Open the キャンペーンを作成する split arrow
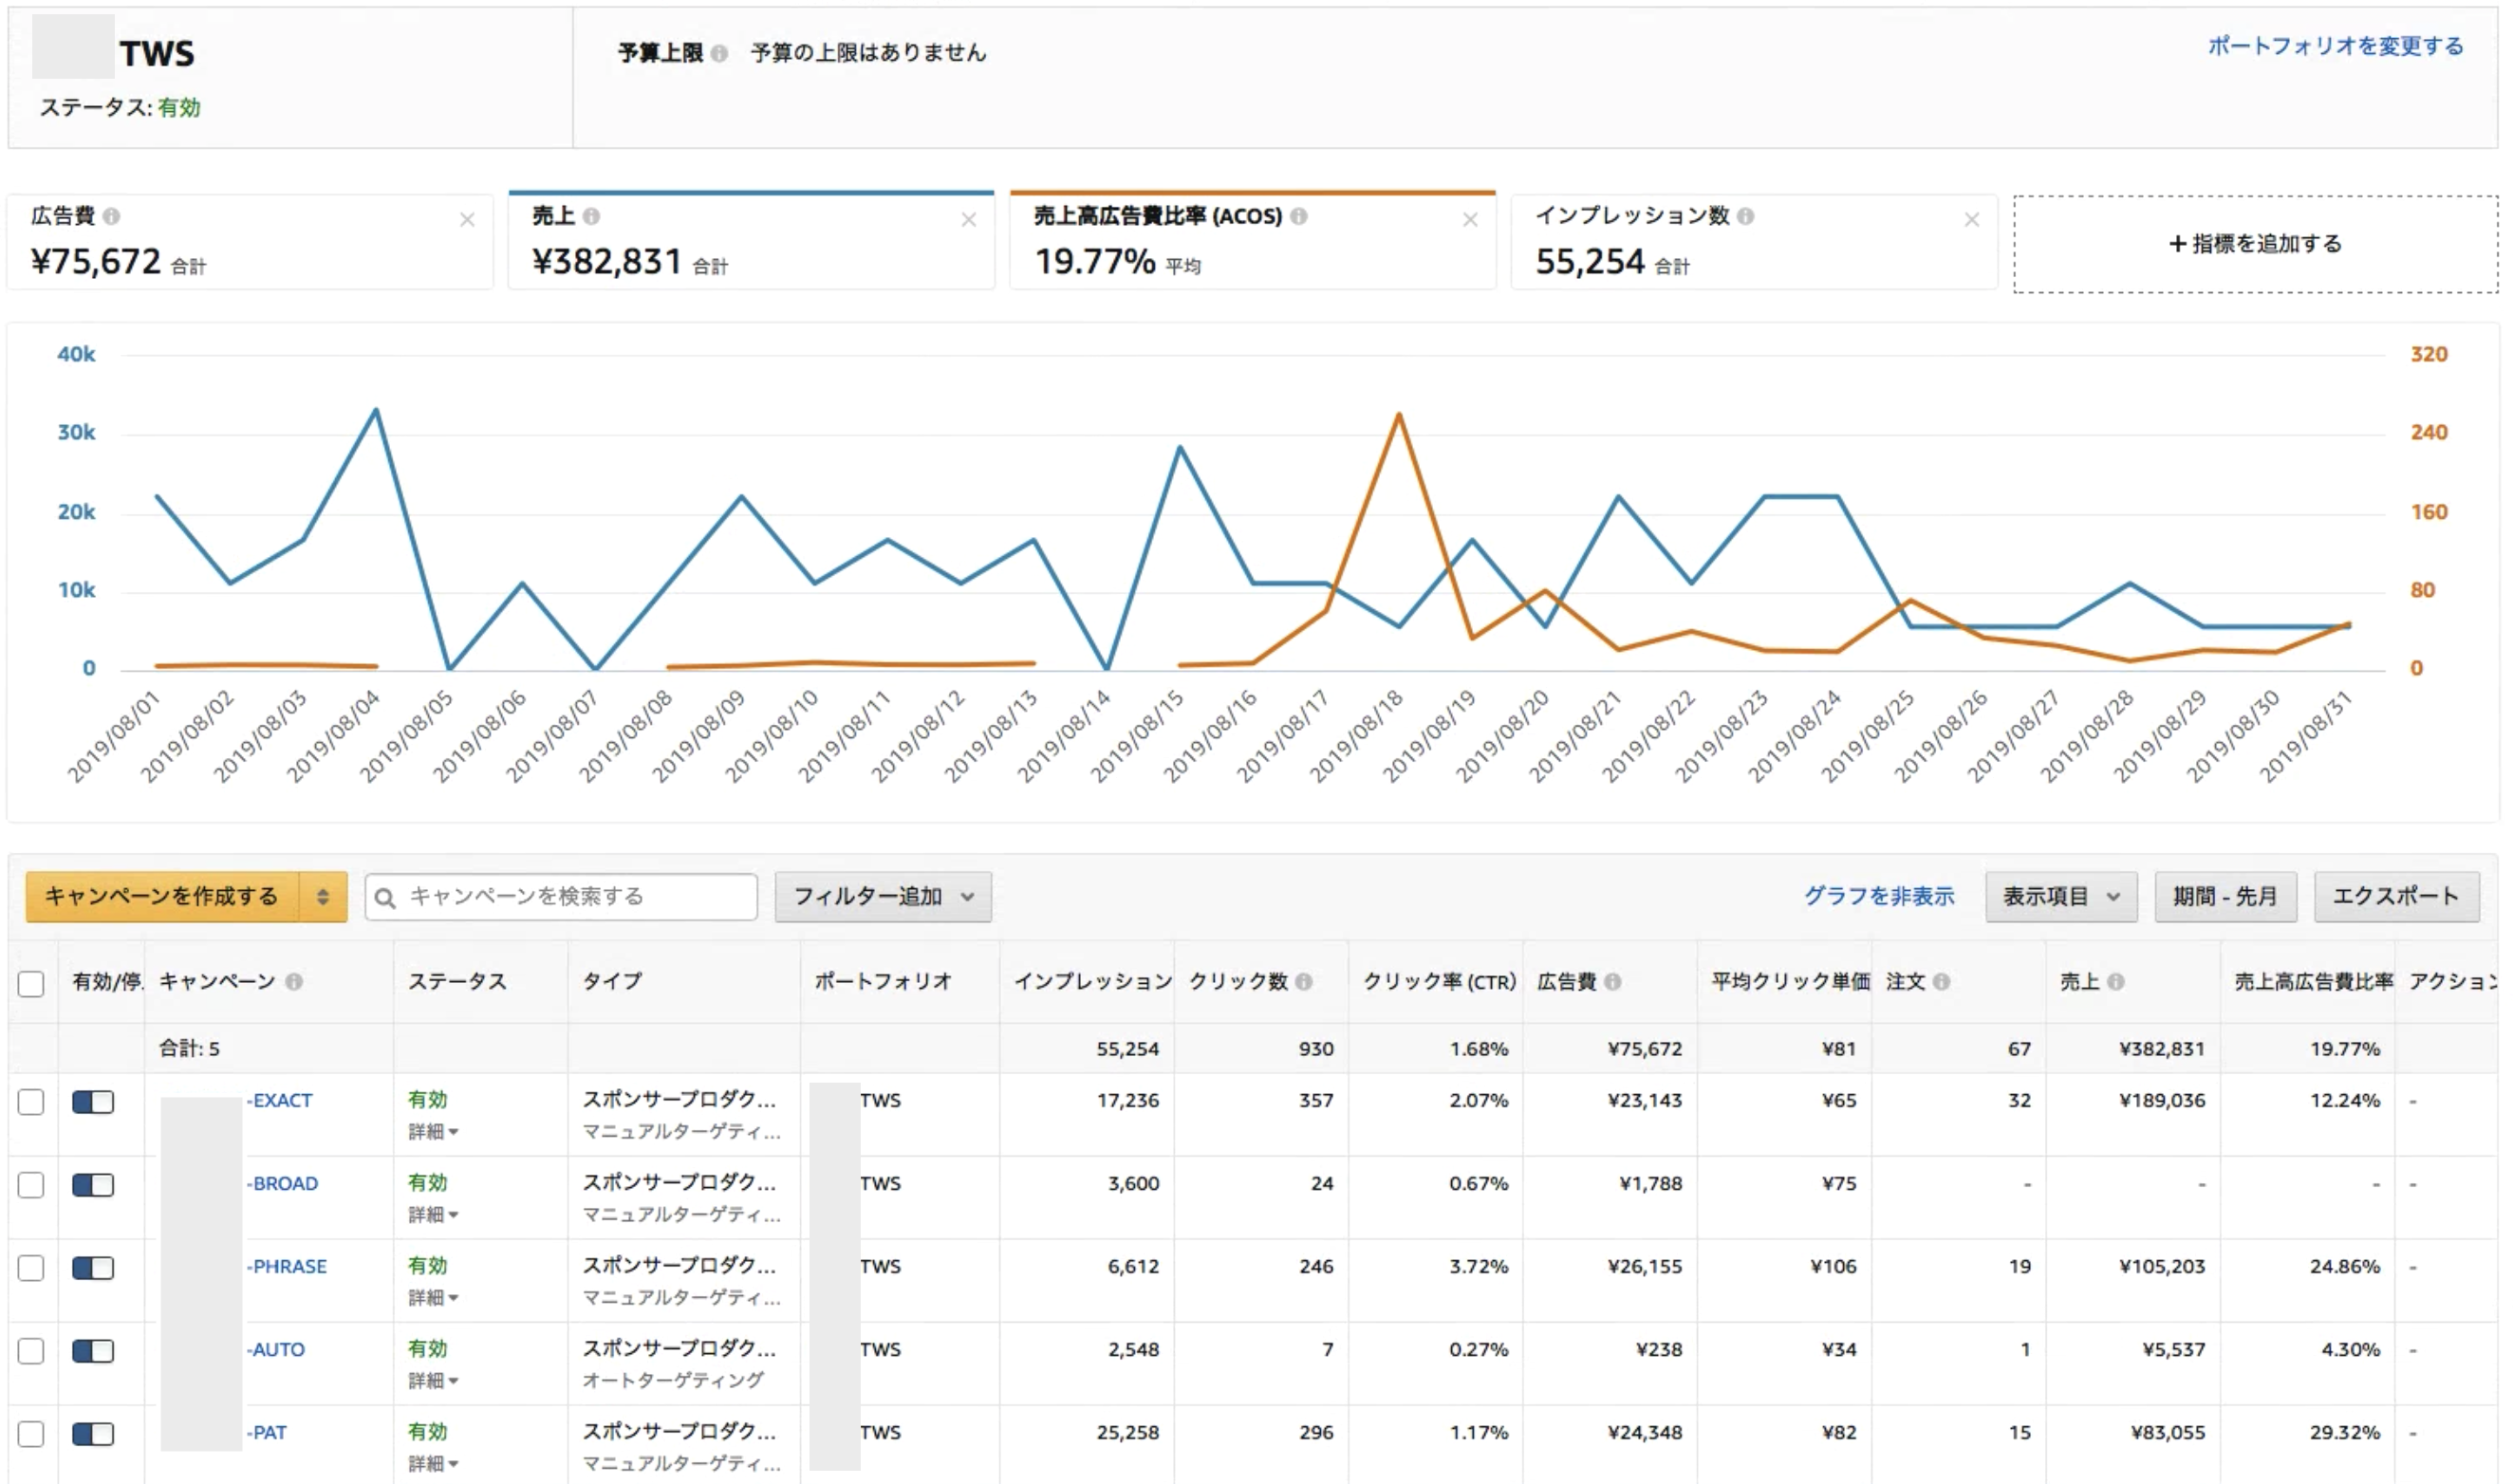Screen dimensions: 2513x1484 (323, 897)
